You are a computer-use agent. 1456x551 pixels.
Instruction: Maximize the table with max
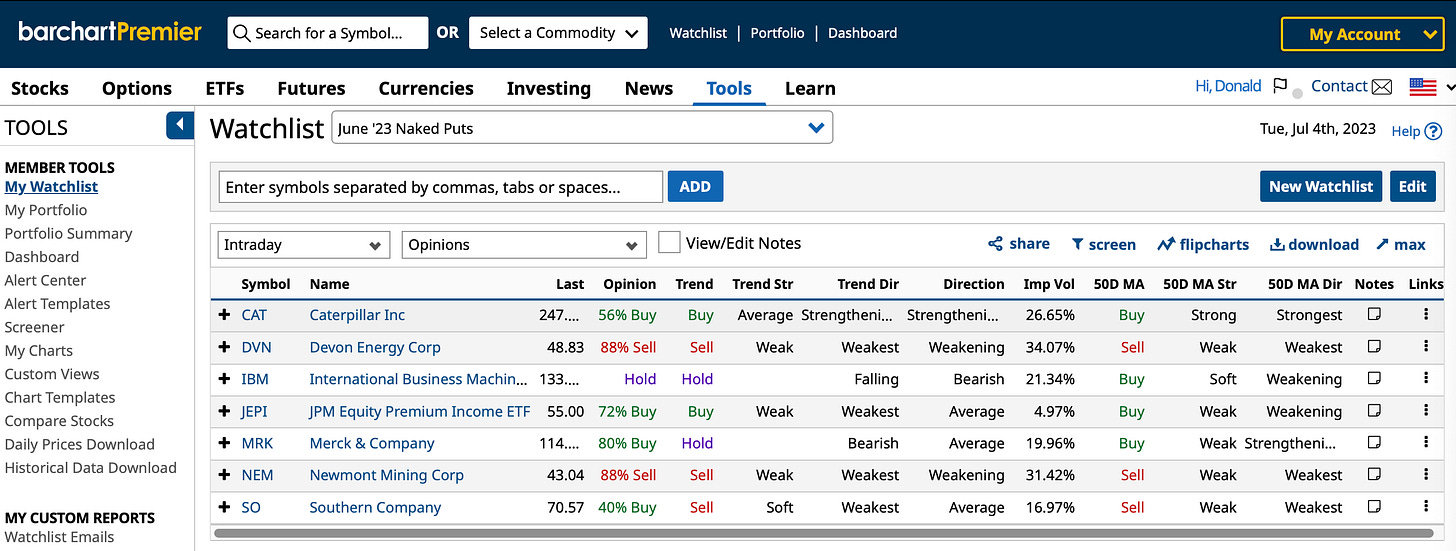[1401, 244]
